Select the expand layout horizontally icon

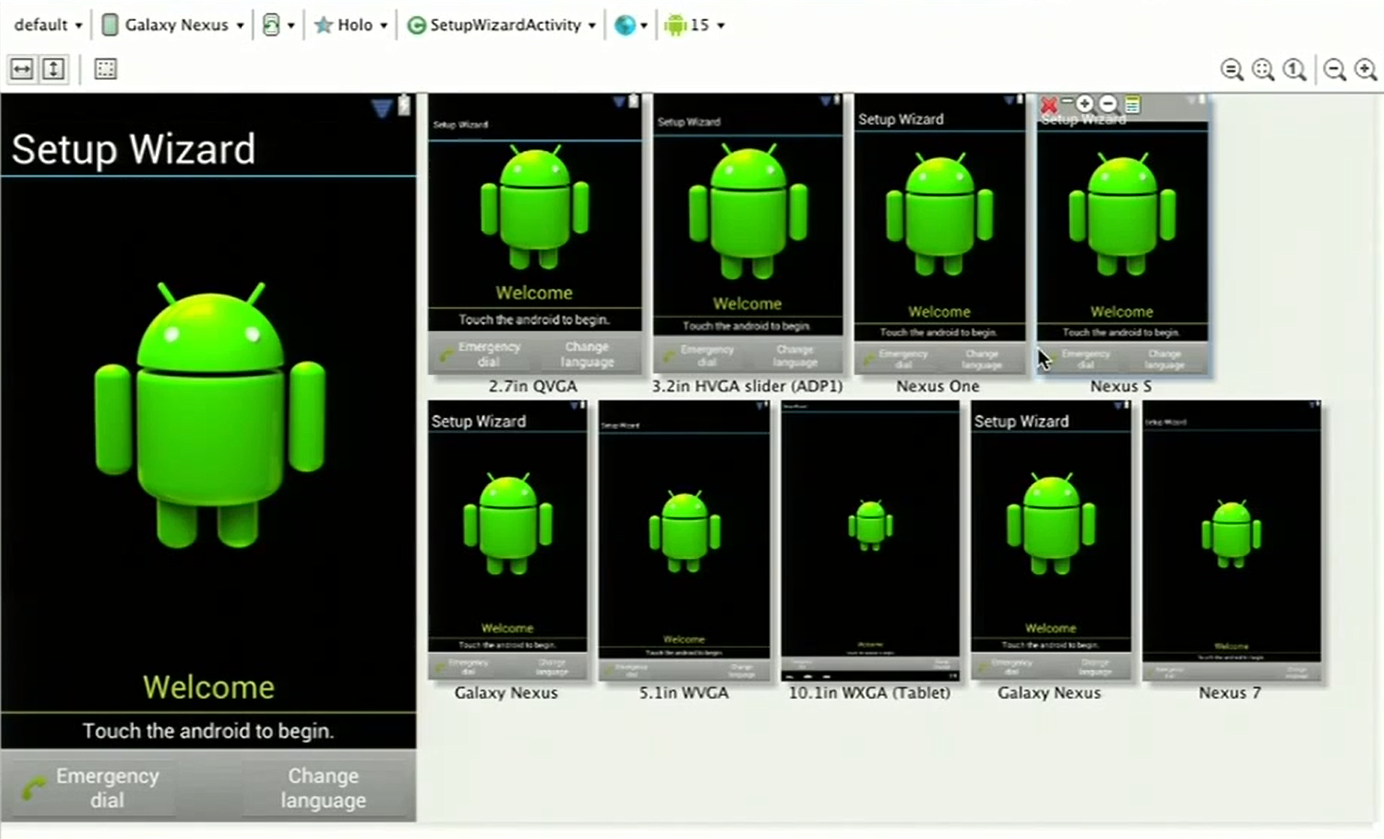pyautogui.click(x=22, y=69)
